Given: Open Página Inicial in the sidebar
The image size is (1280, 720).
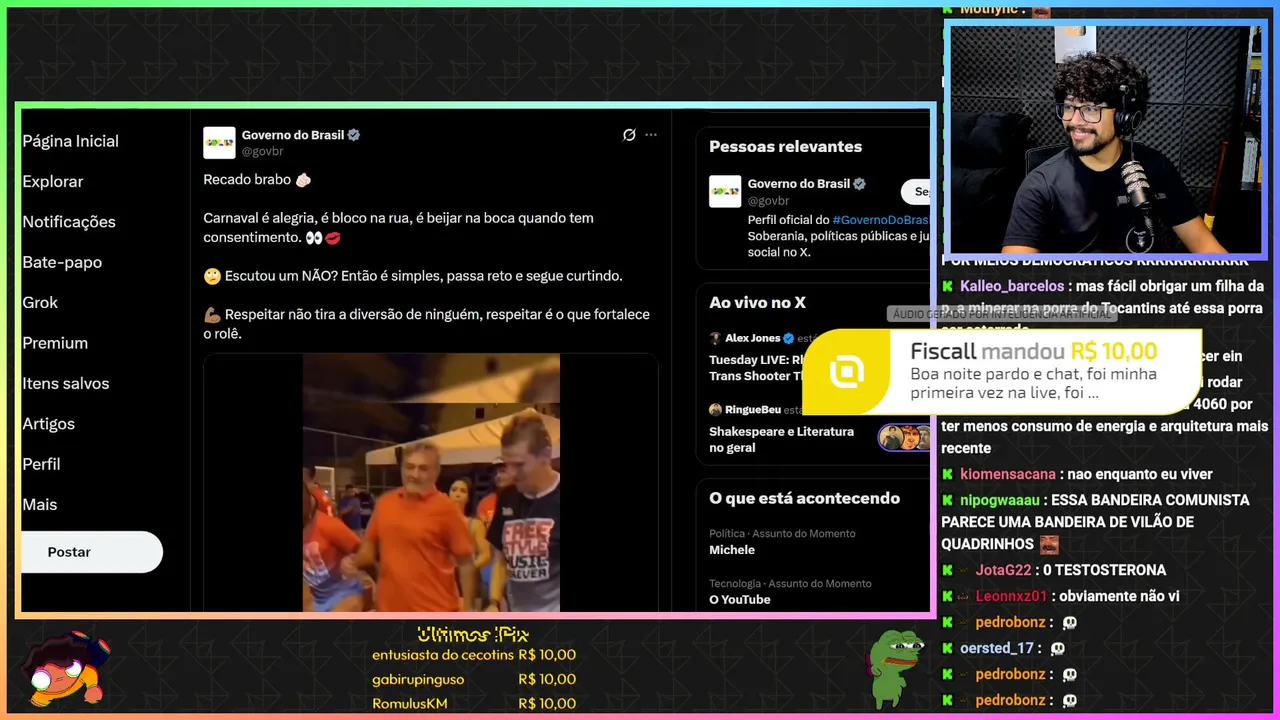Looking at the screenshot, I should click(70, 141).
